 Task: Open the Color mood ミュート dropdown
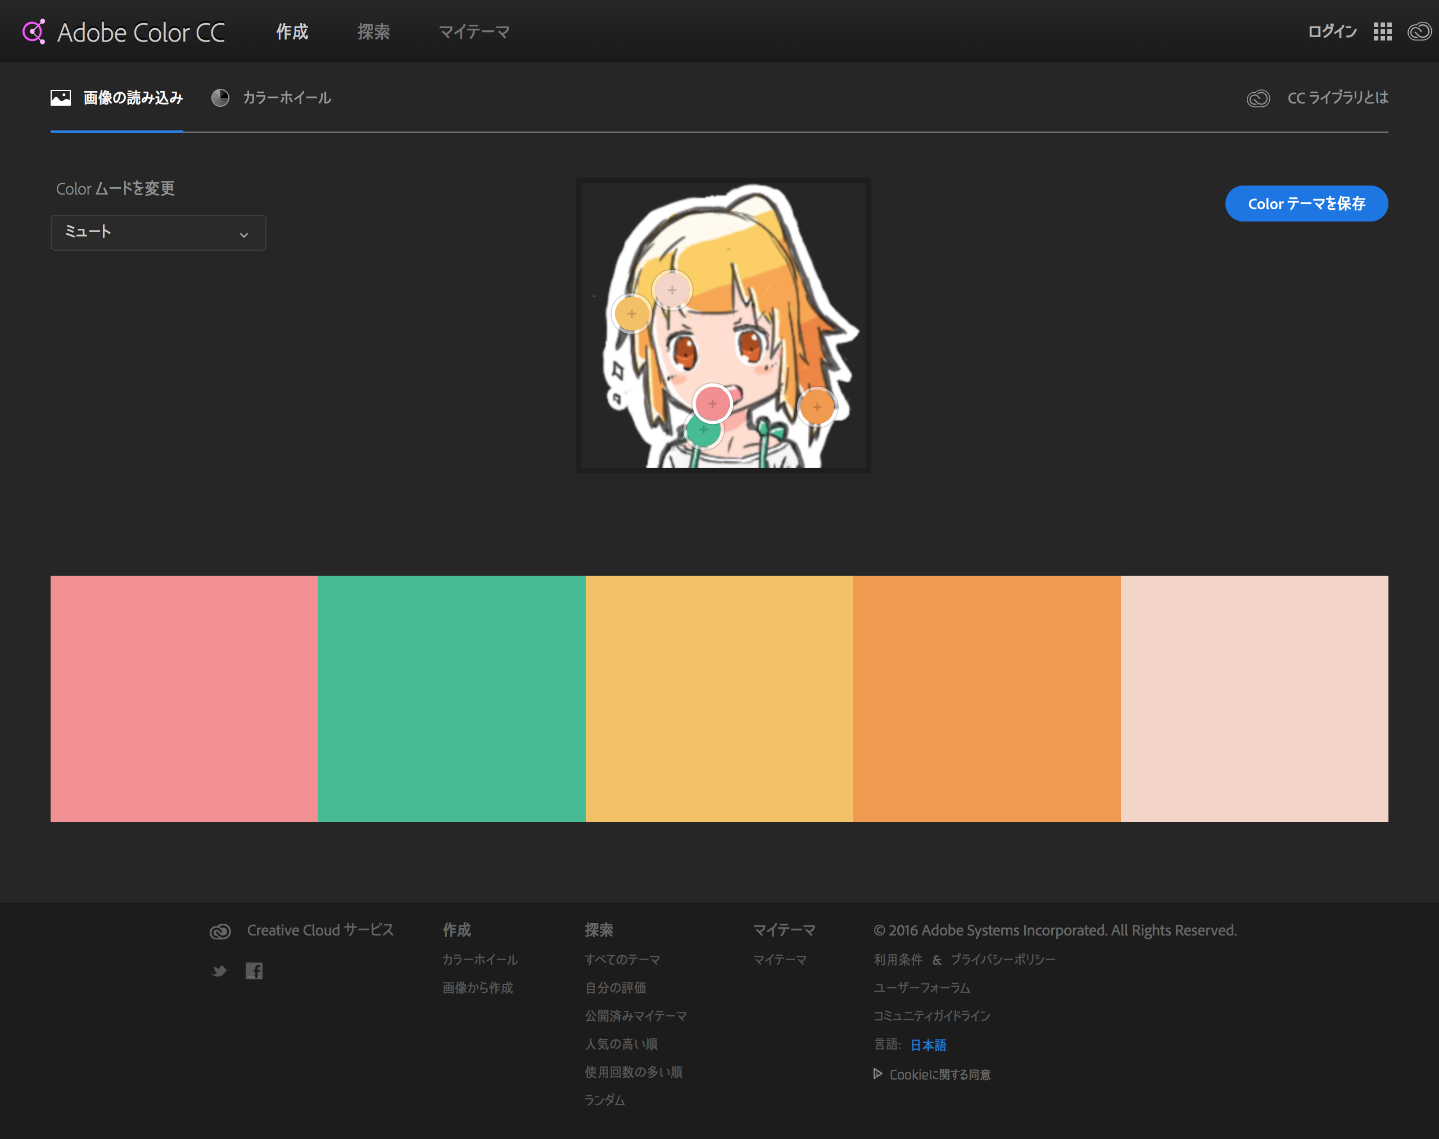158,233
